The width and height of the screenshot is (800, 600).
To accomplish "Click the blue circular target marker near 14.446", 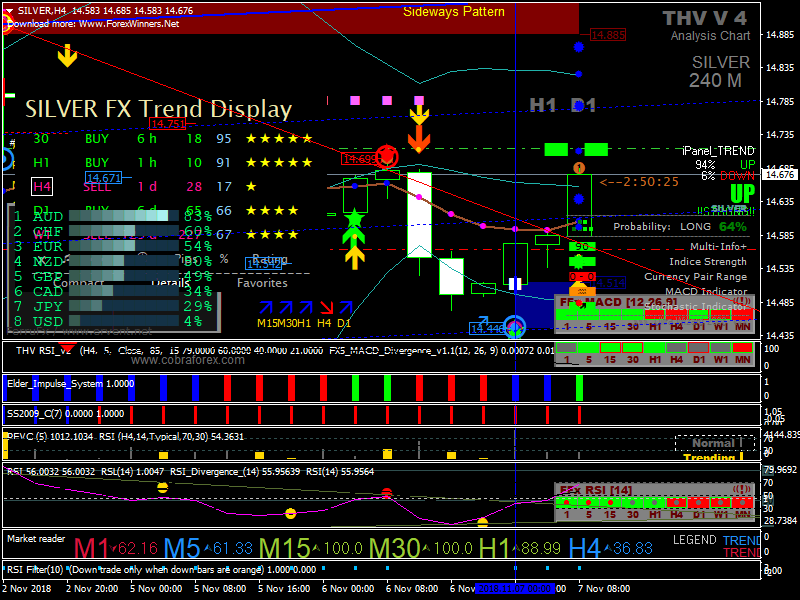I will click(x=515, y=327).
